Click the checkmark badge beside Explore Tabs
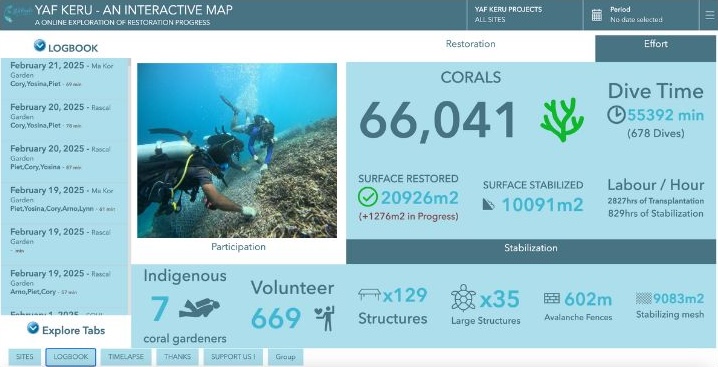The image size is (718, 367). (33, 328)
